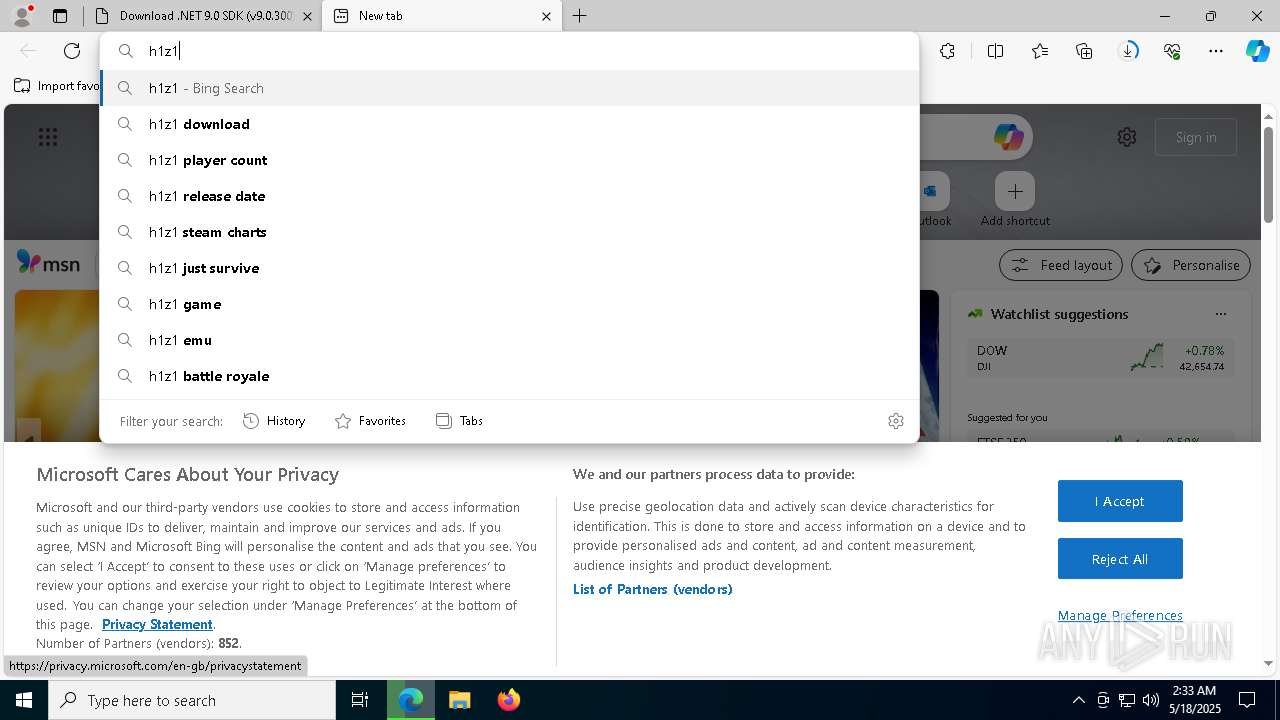Open the Outlook shortcut tile
The image size is (1280, 720).
click(932, 191)
